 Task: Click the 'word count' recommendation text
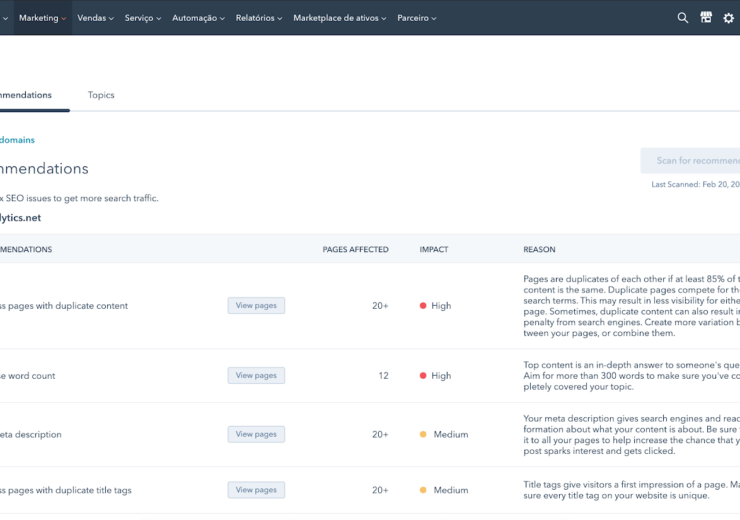pyautogui.click(x=32, y=376)
